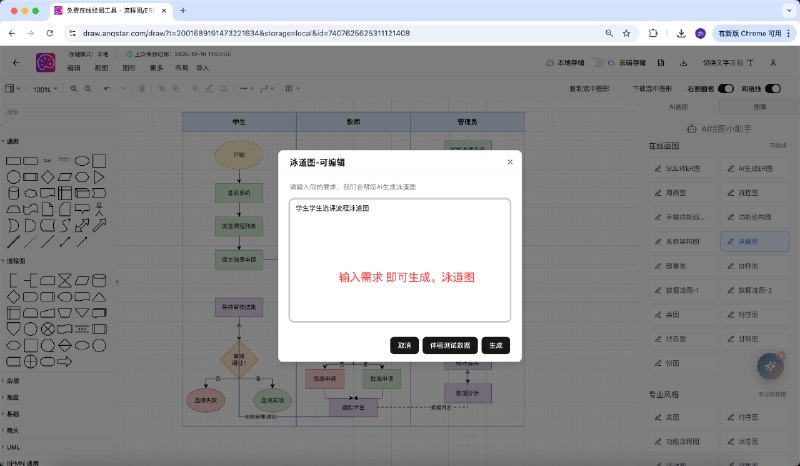The image size is (800, 466).
Task: Select 数据流图-1 option
Action: [x=683, y=290]
